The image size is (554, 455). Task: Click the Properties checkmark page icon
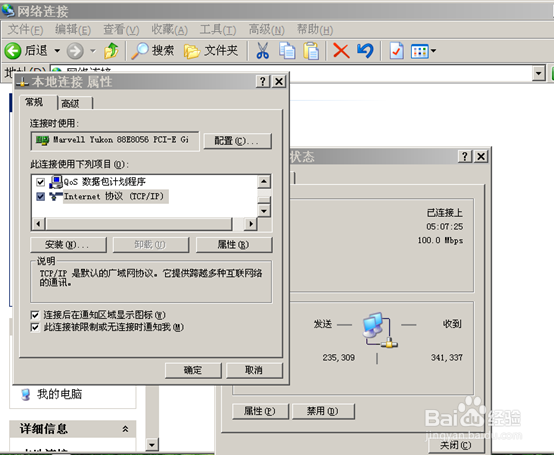396,51
